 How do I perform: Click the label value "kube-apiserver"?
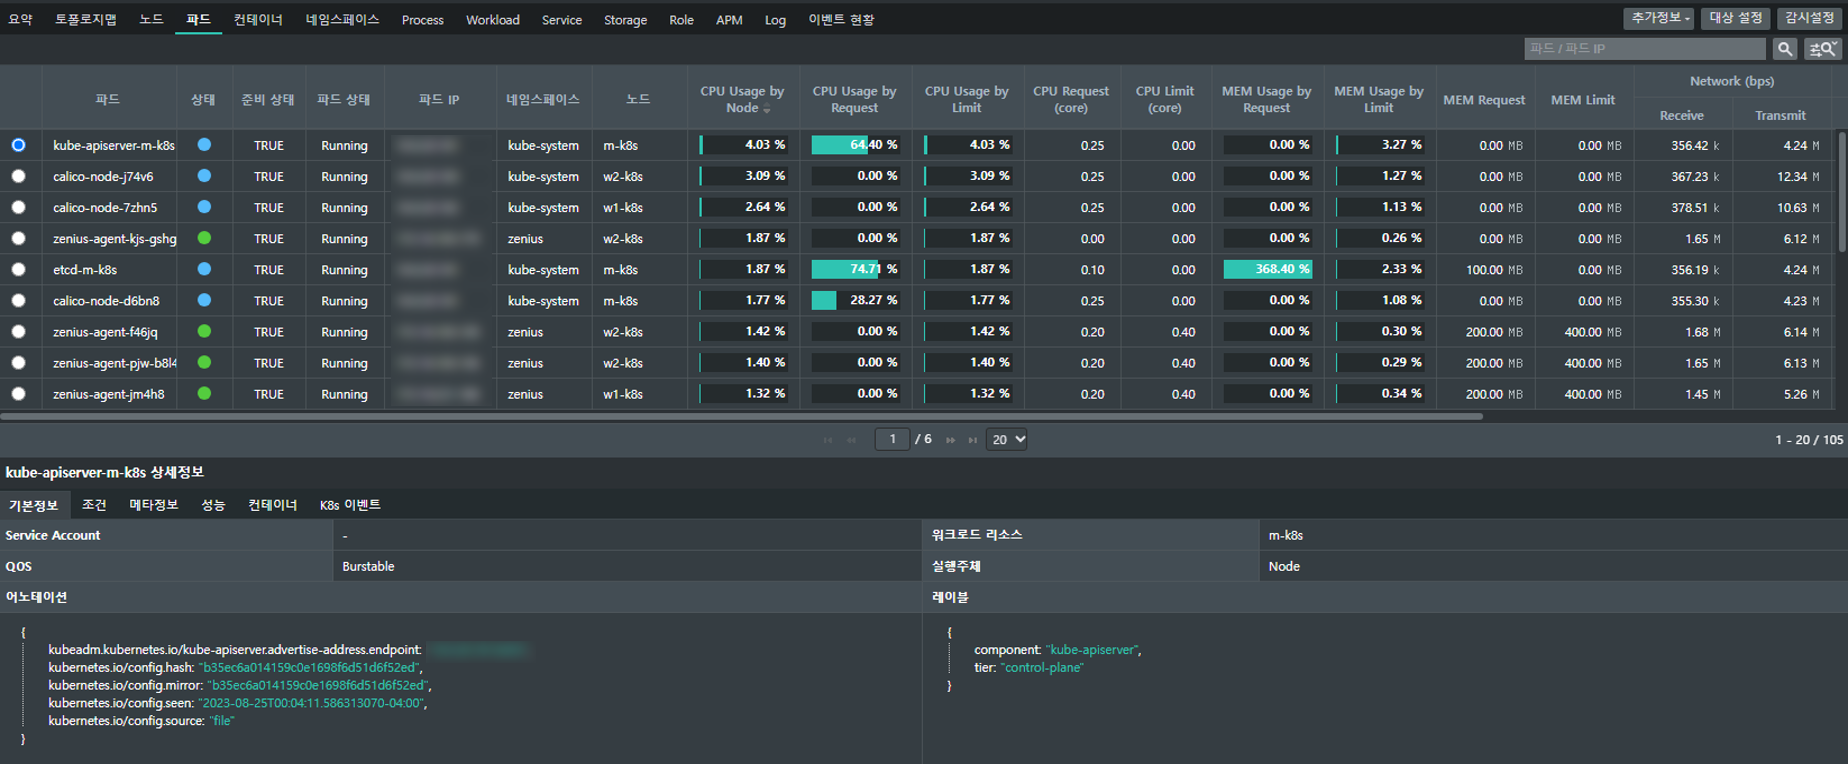[1091, 649]
